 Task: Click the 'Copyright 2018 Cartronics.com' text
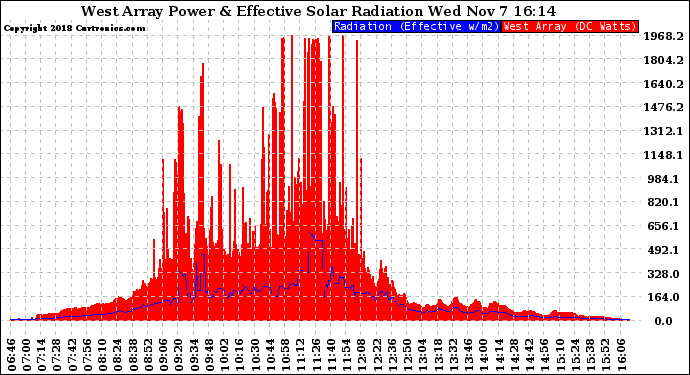click(x=74, y=28)
